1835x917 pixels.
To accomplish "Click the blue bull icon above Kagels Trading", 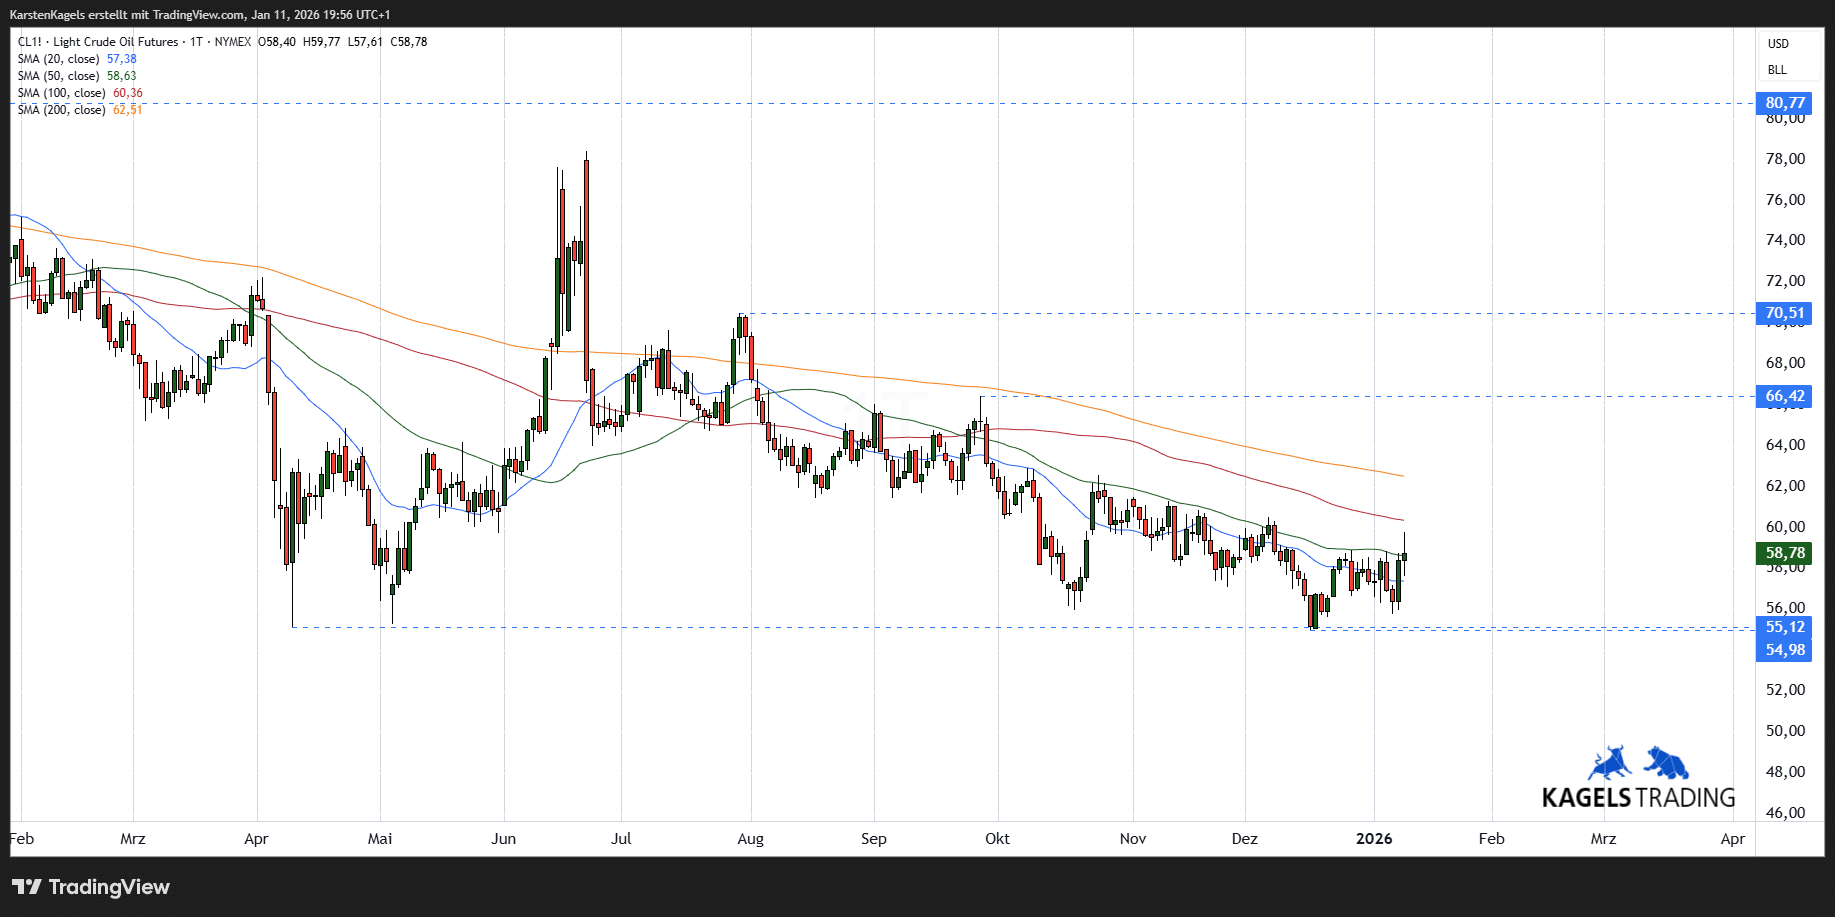I will pyautogui.click(x=1609, y=764).
